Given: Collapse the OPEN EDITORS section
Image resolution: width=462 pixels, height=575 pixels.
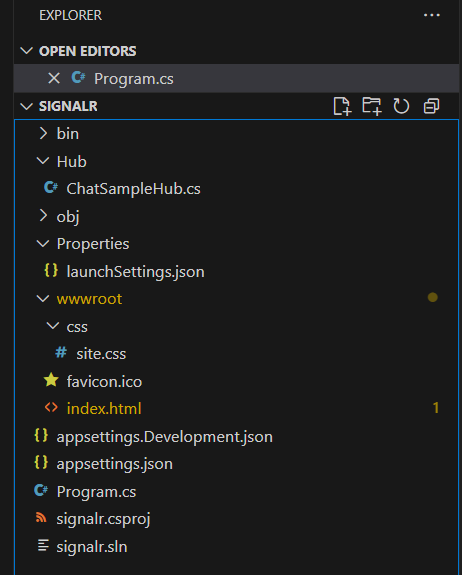Looking at the screenshot, I should click(26, 51).
